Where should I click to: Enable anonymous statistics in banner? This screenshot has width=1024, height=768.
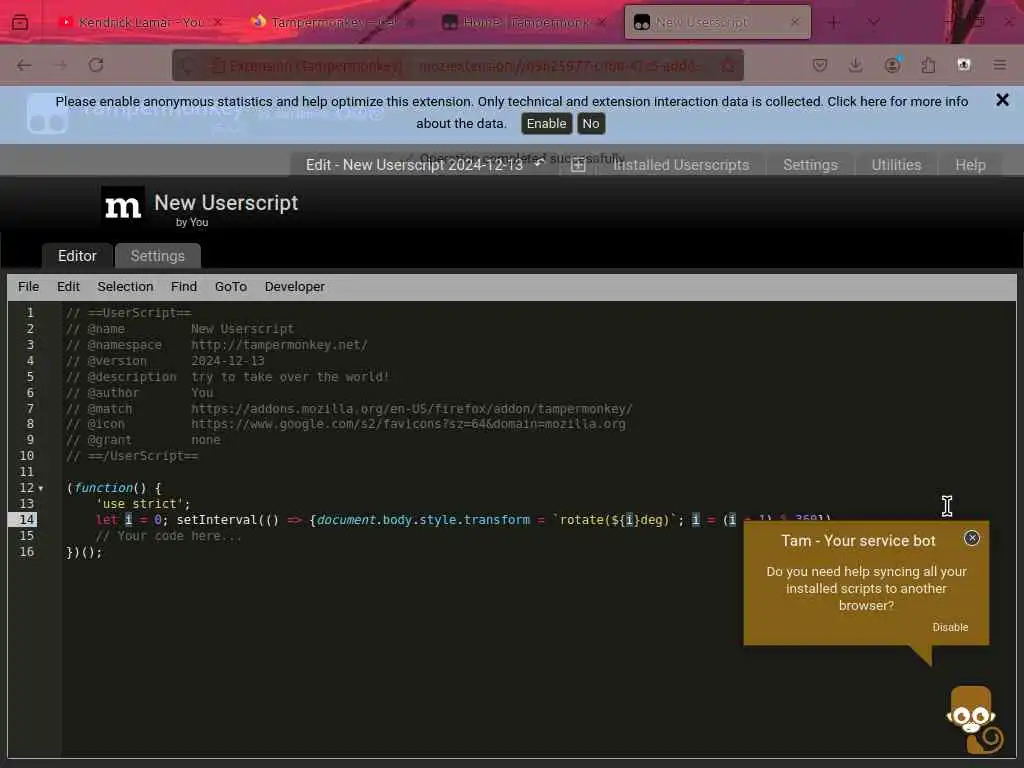coord(547,123)
